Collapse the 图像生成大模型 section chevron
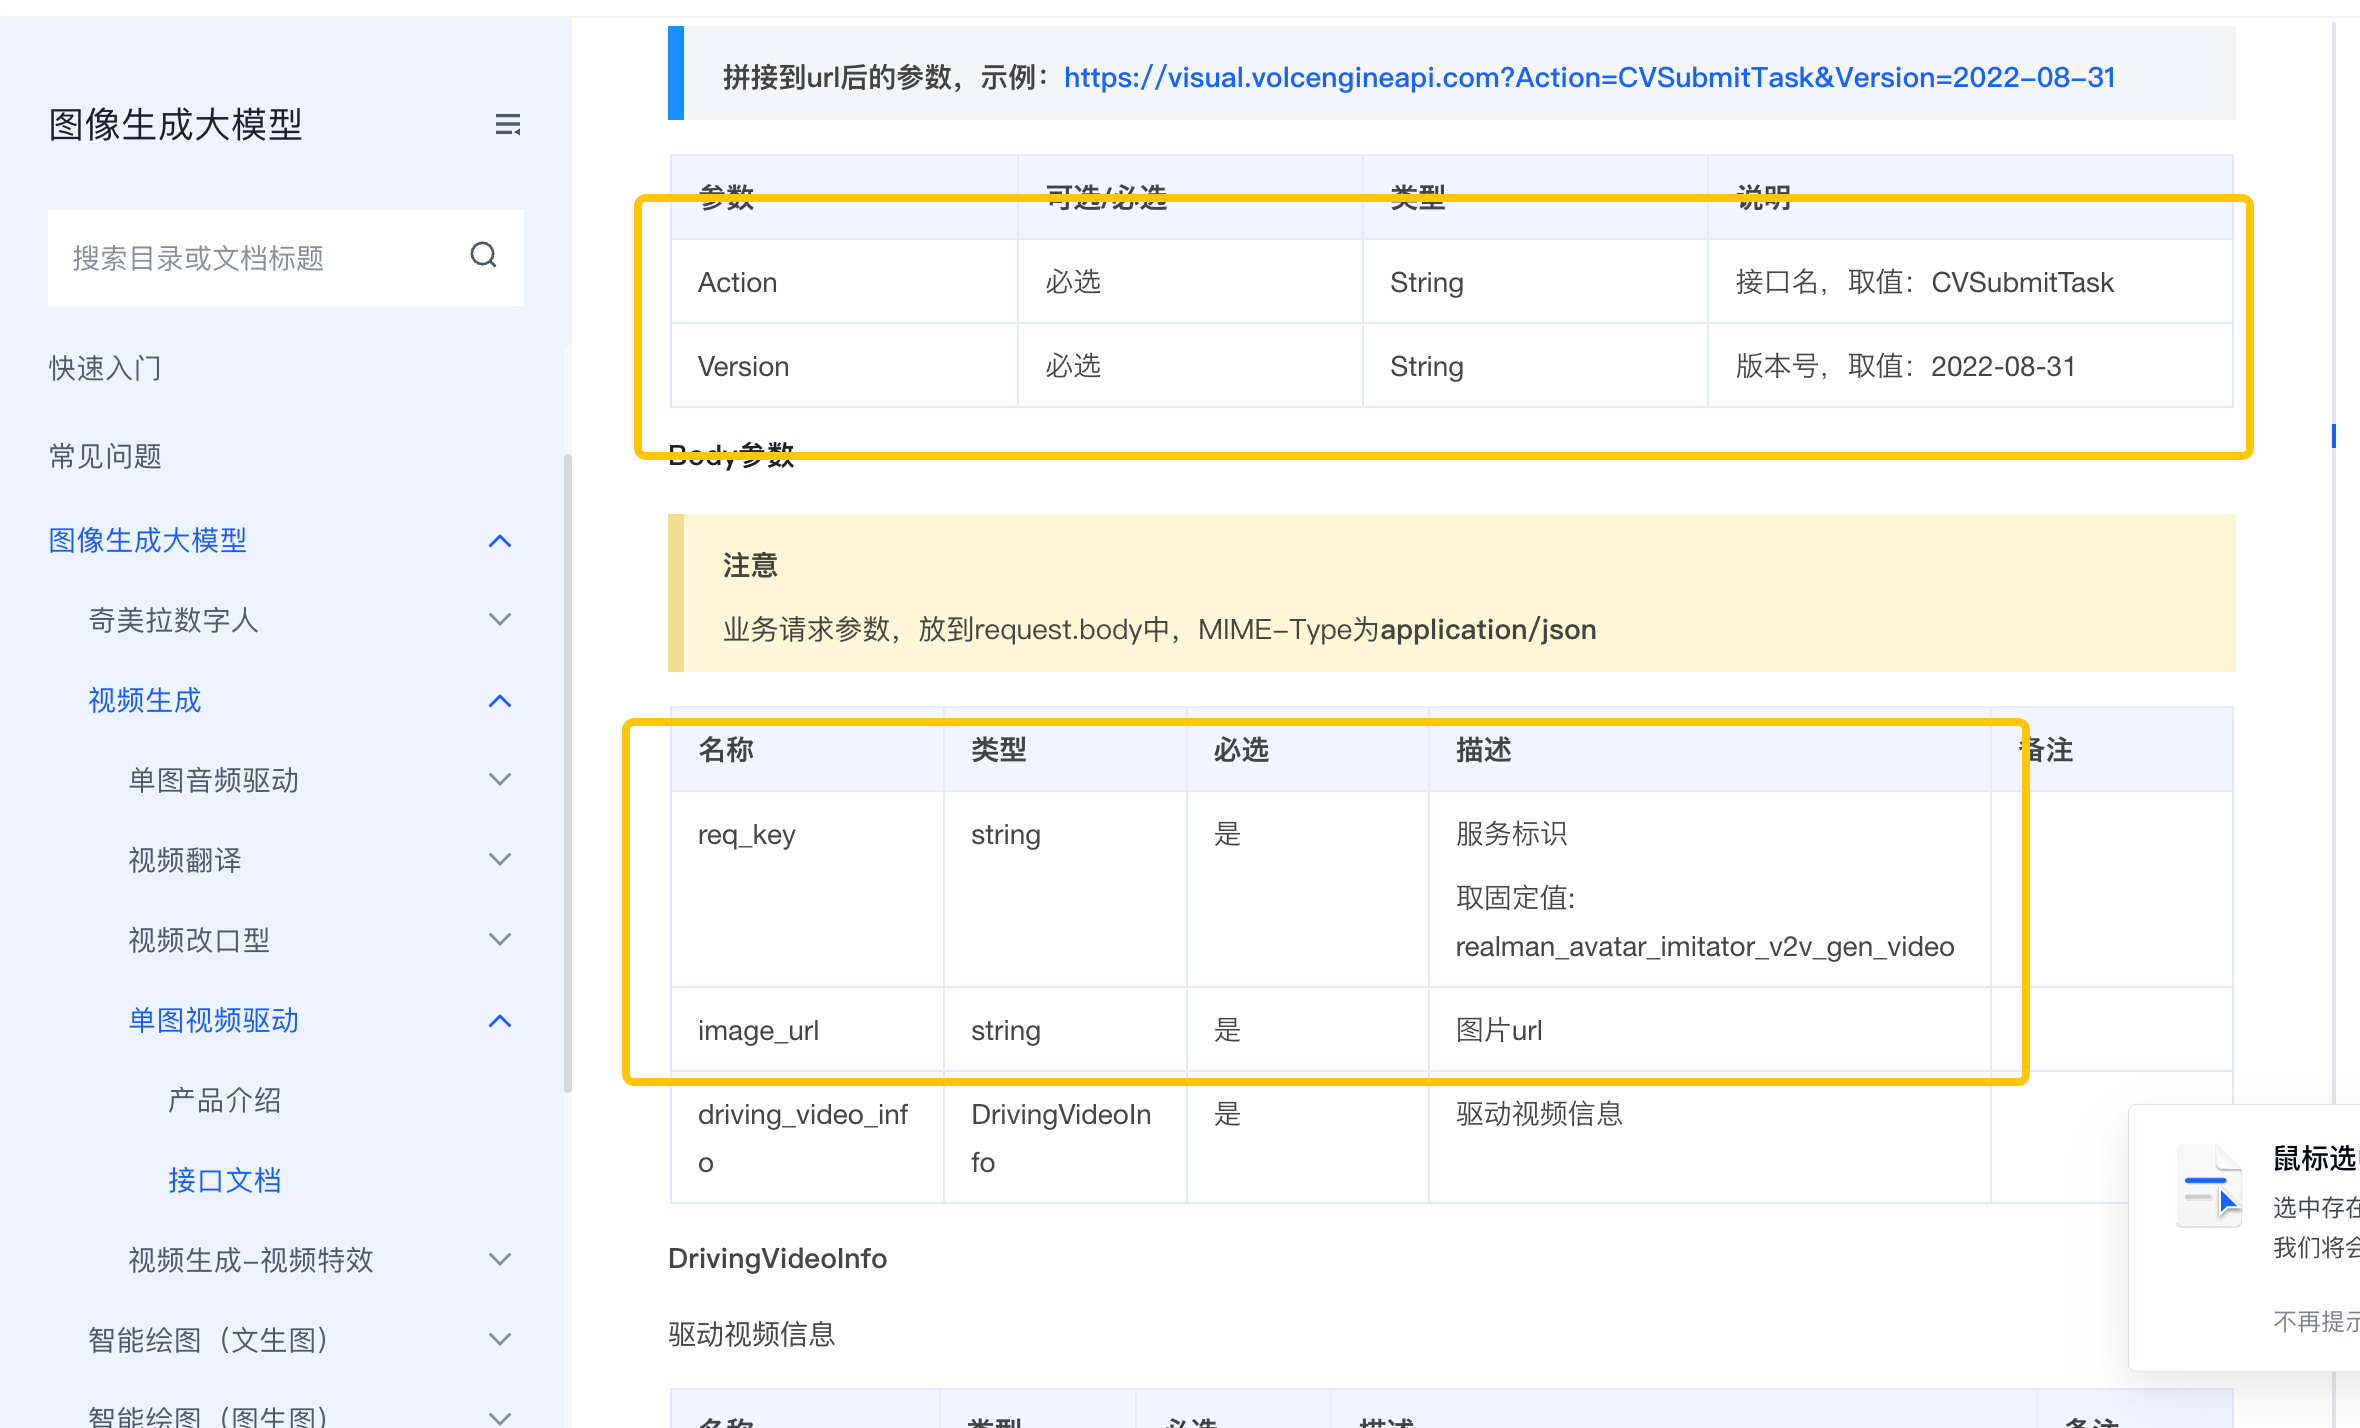The height and width of the screenshot is (1428, 2360). 500,541
